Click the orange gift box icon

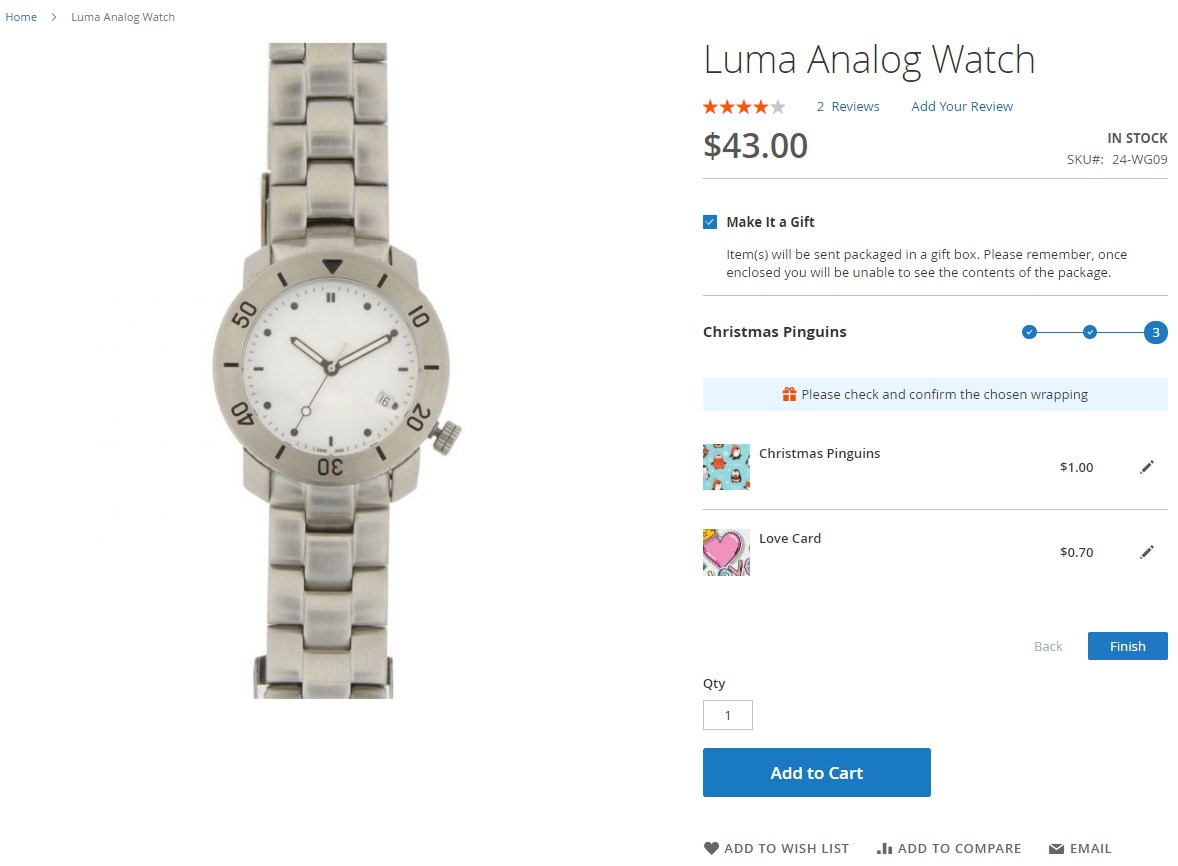789,394
